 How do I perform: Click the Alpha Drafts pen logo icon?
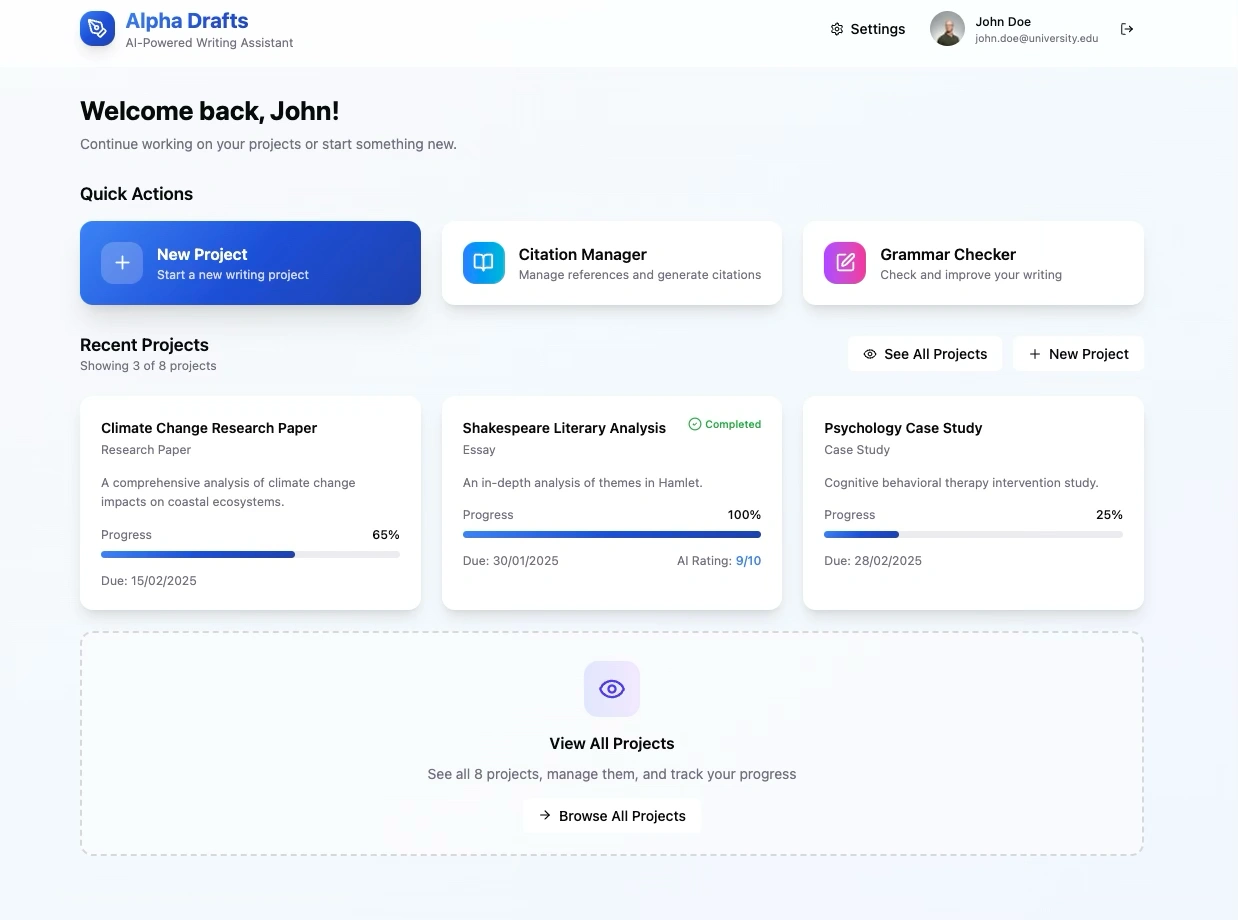coord(97,28)
